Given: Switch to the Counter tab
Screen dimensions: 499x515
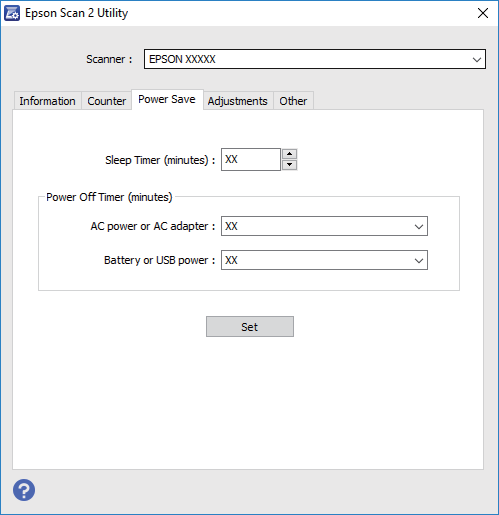Looking at the screenshot, I should tap(107, 101).
